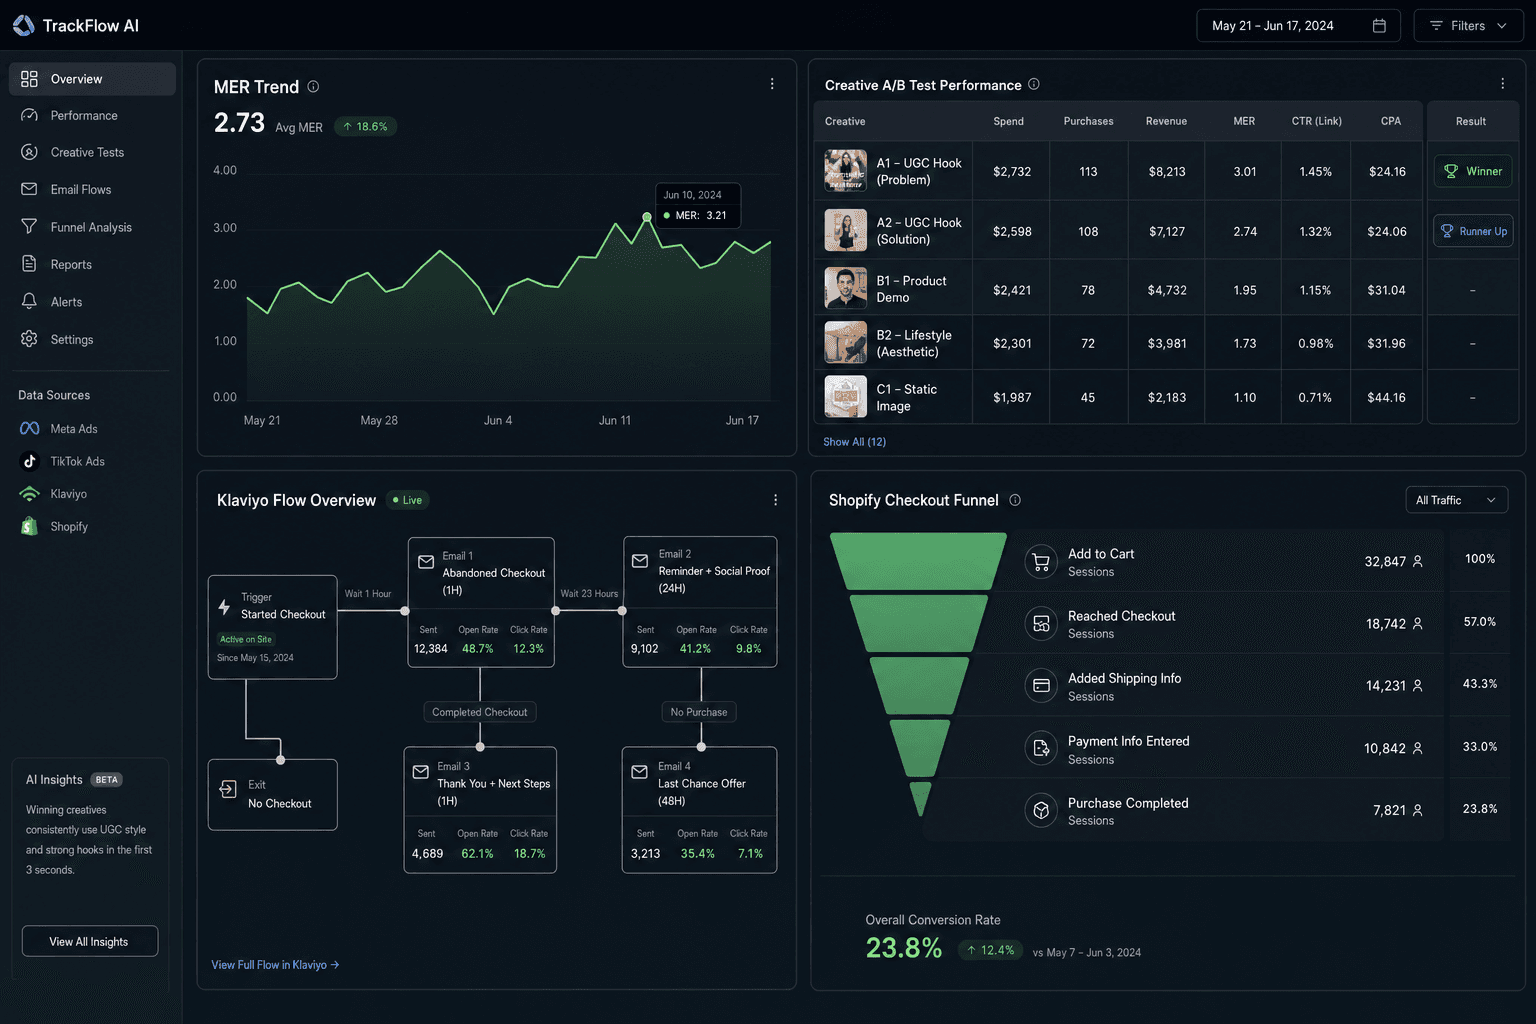Click the top Add to Cart funnel segment
Image resolution: width=1536 pixels, height=1024 pixels.
[x=919, y=561]
